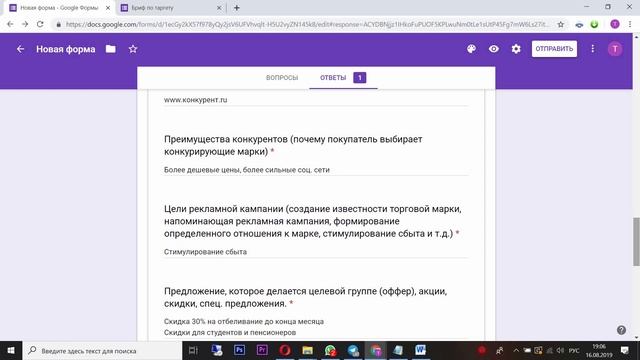Screen dimensions: 640x360
Task: Open Google account avatar in form header
Action: point(615,49)
